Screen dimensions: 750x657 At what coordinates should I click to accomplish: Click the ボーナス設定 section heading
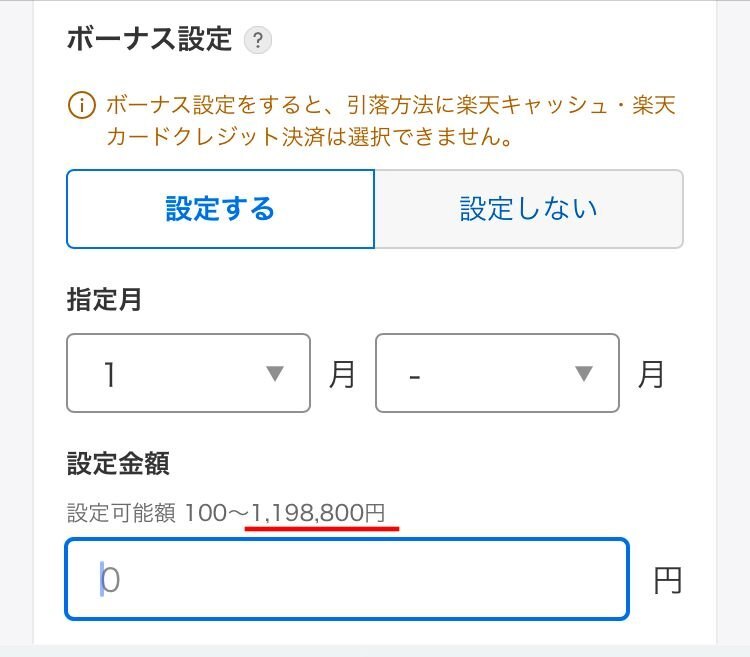point(149,40)
